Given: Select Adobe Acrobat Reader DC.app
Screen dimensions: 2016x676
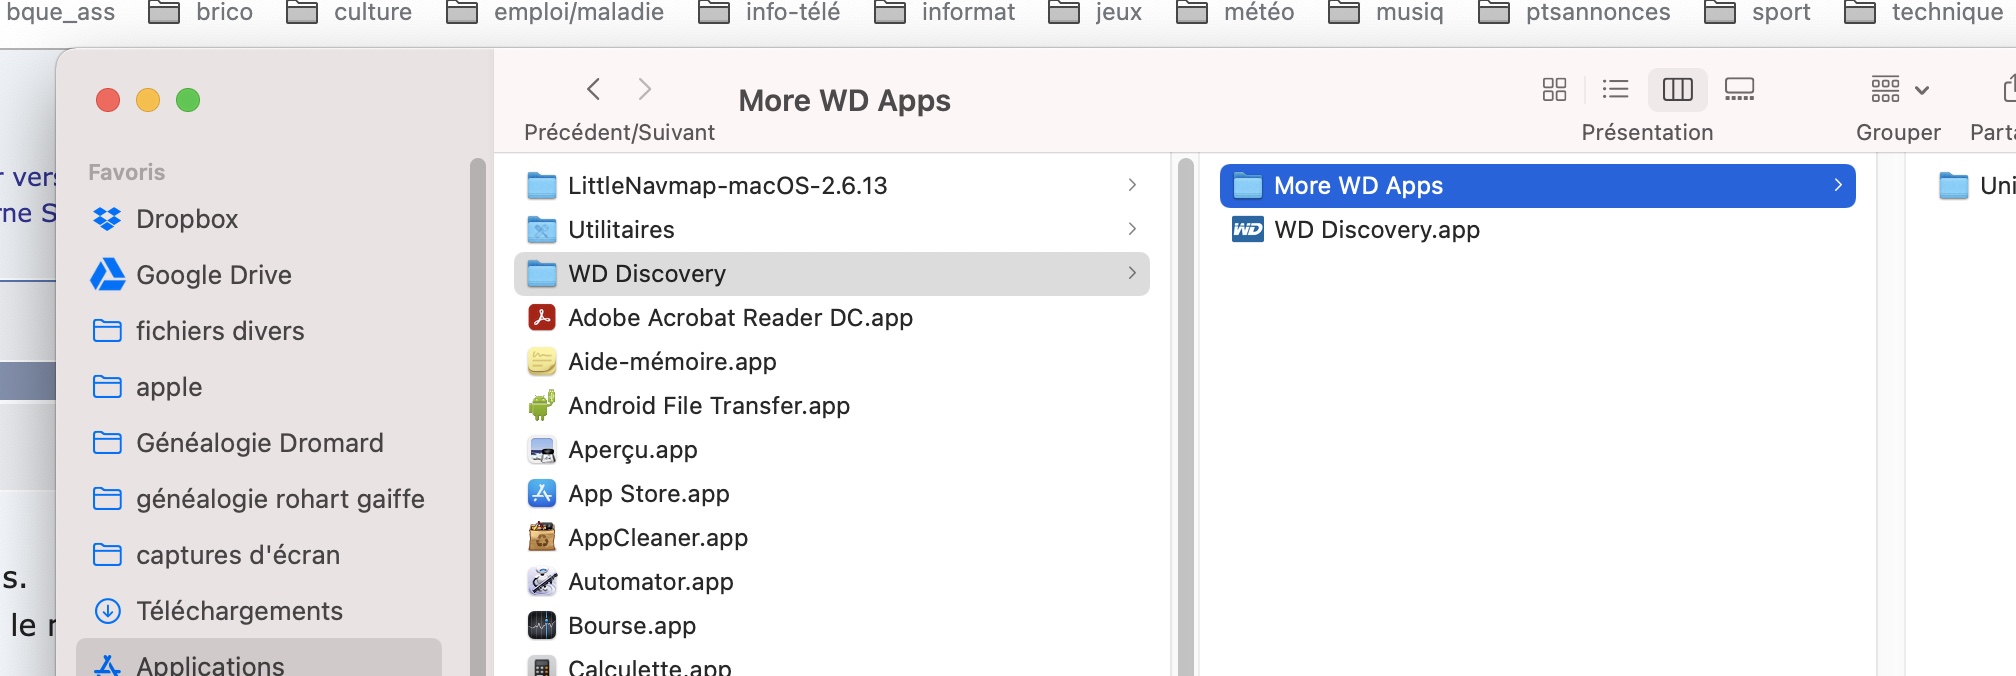Looking at the screenshot, I should tap(831, 317).
